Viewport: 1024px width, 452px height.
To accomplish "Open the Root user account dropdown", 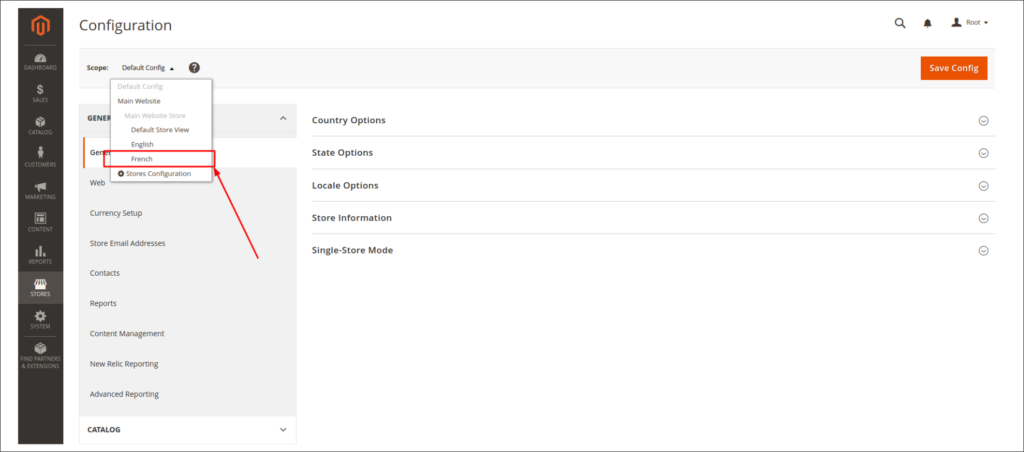I will pyautogui.click(x=969, y=23).
